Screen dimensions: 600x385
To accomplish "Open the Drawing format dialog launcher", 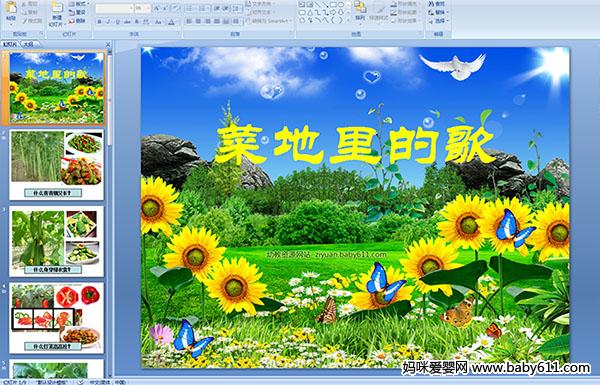I will pyautogui.click(x=420, y=33).
